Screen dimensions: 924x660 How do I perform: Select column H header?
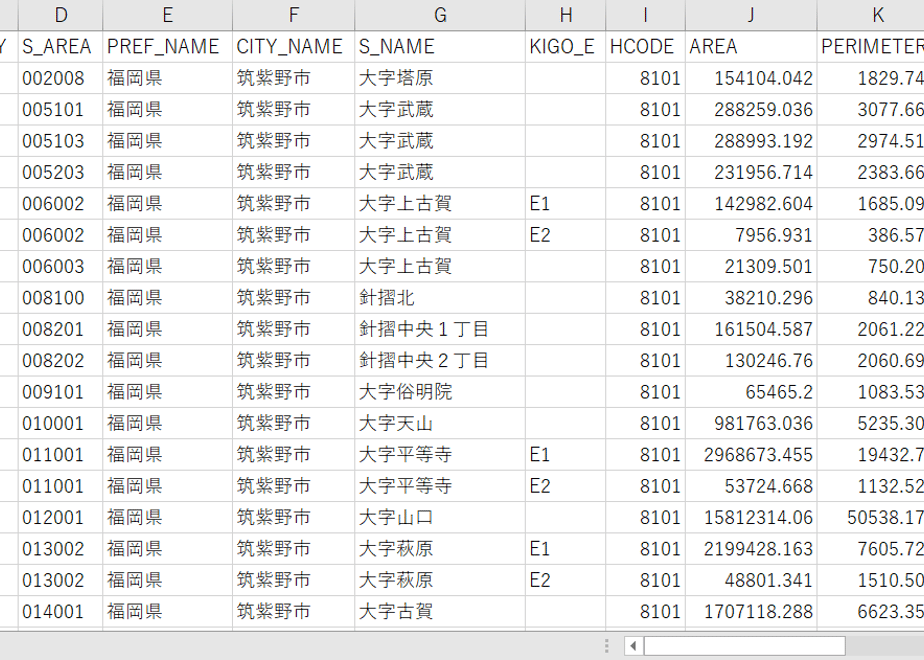pyautogui.click(x=566, y=15)
